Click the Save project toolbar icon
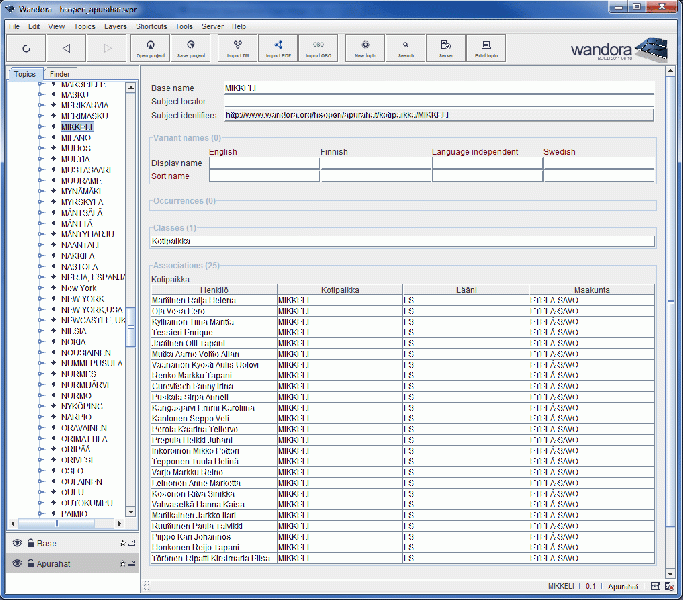Image resolution: width=683 pixels, height=600 pixels. (191, 47)
